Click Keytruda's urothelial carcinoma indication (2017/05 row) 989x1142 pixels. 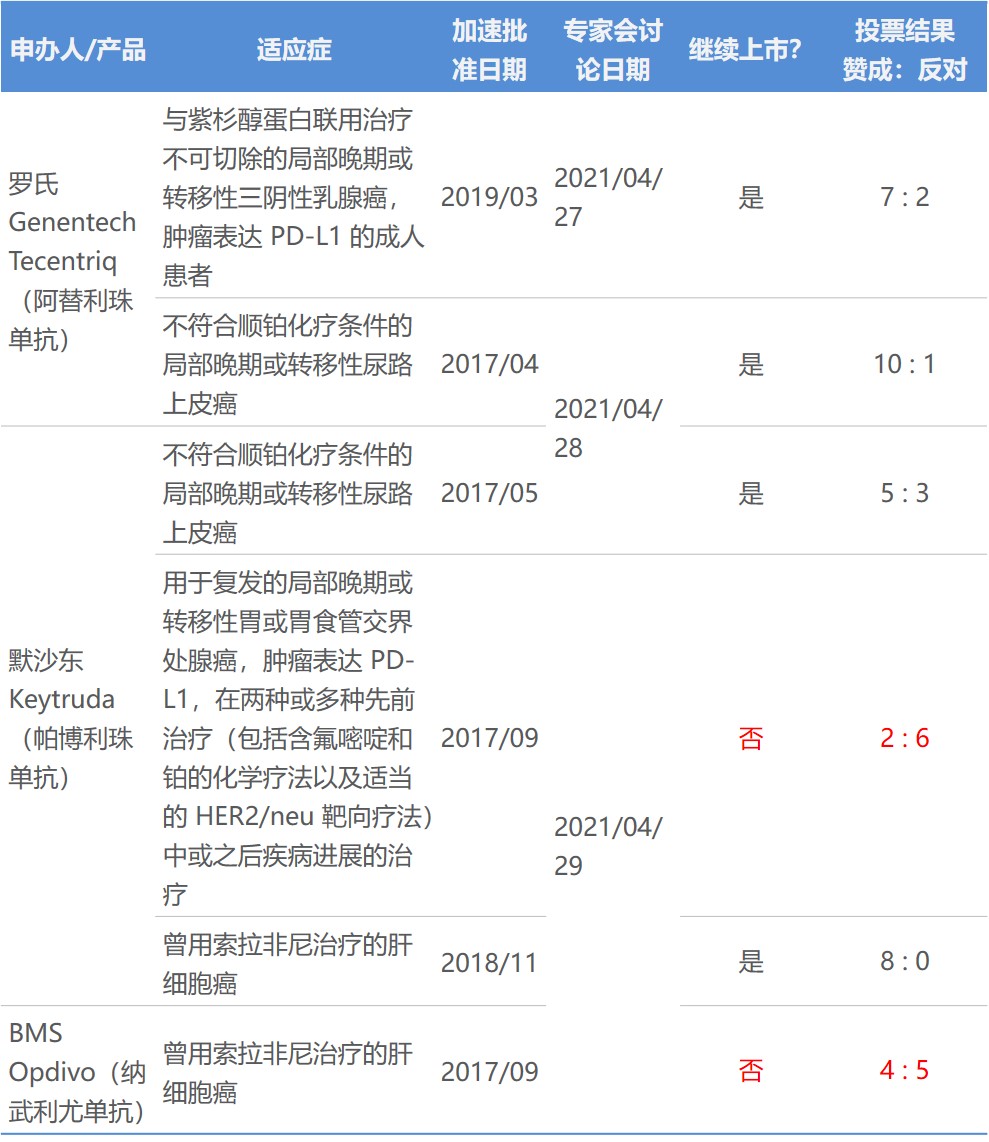[x=288, y=493]
